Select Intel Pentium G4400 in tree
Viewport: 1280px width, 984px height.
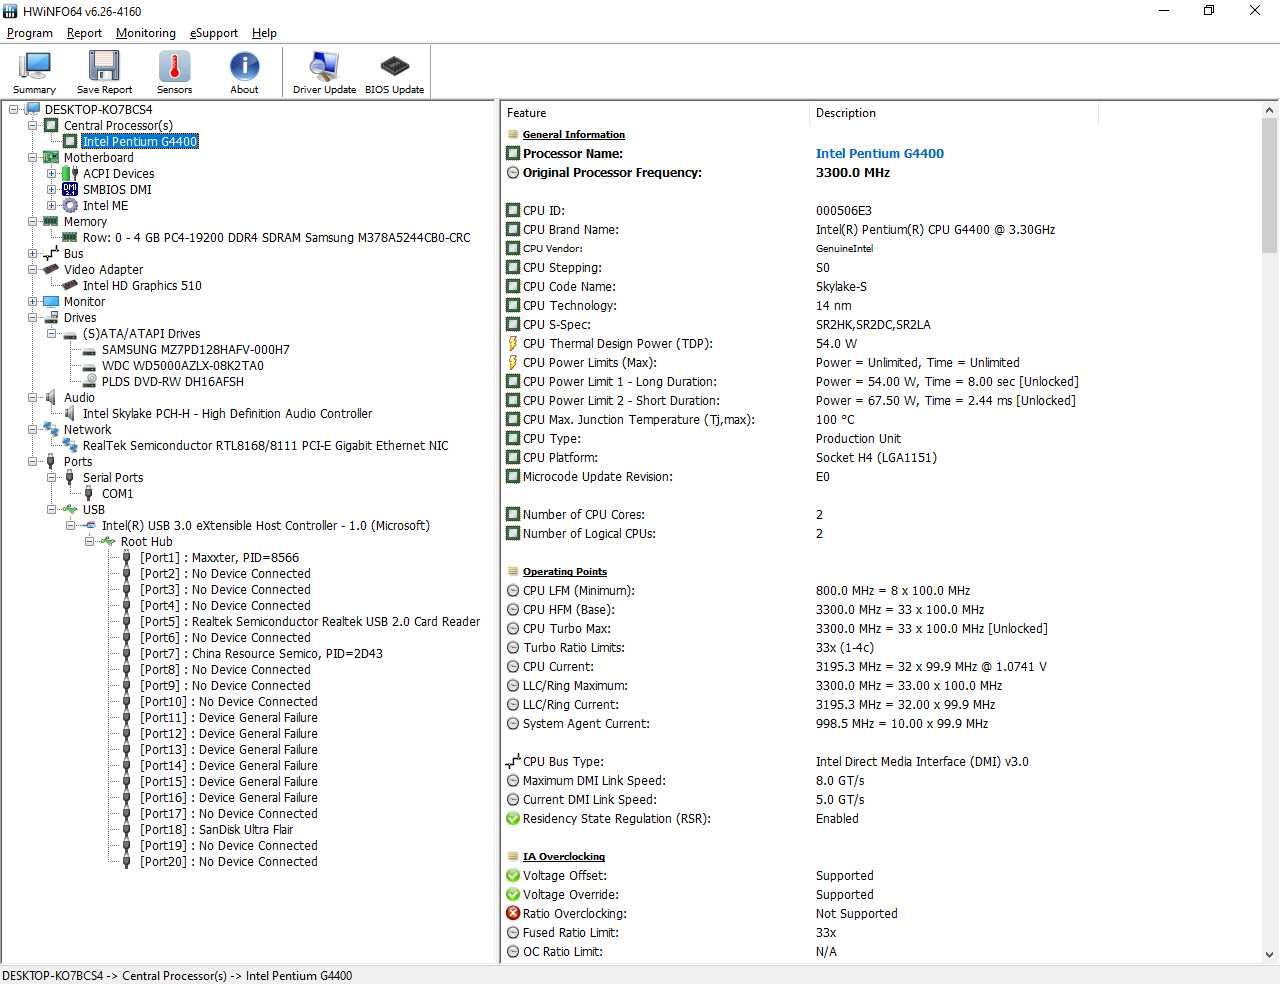(x=140, y=141)
